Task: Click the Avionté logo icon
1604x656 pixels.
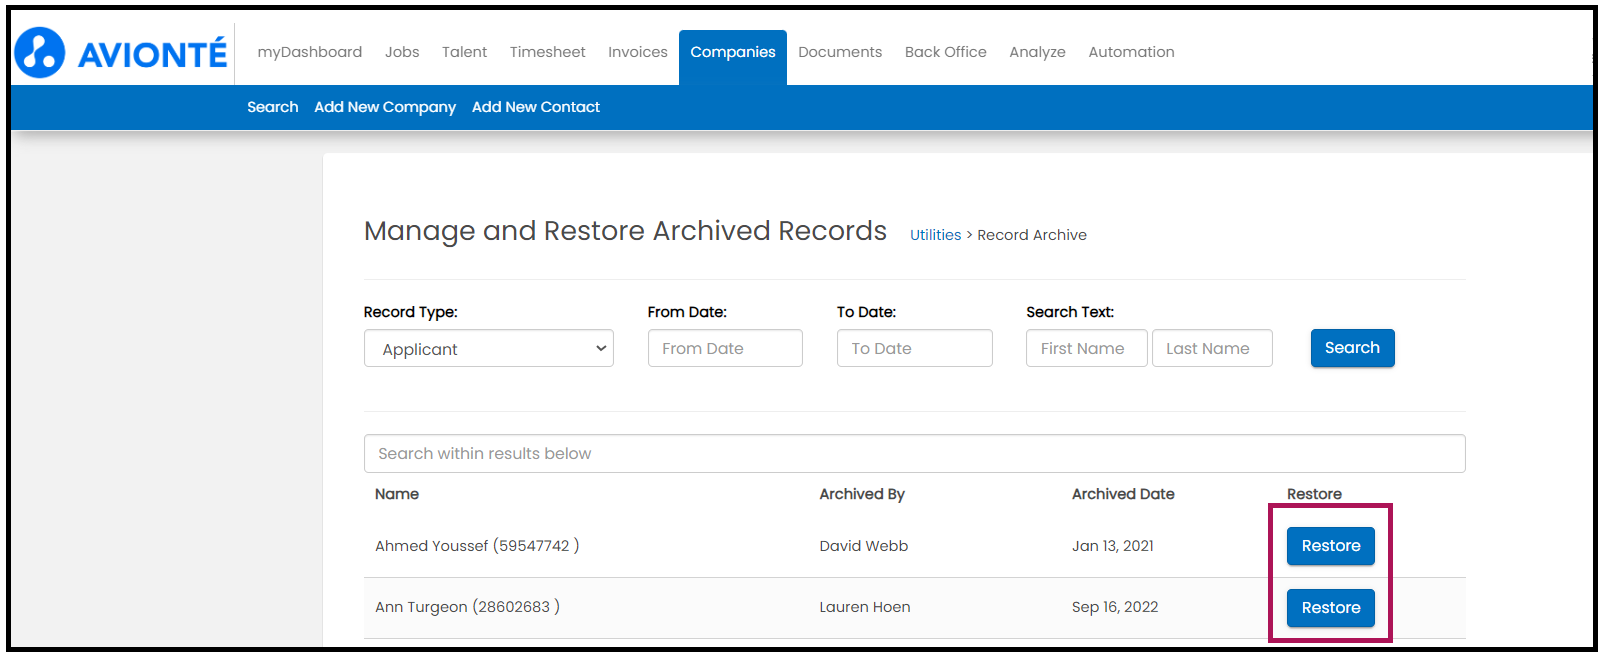Action: point(40,53)
